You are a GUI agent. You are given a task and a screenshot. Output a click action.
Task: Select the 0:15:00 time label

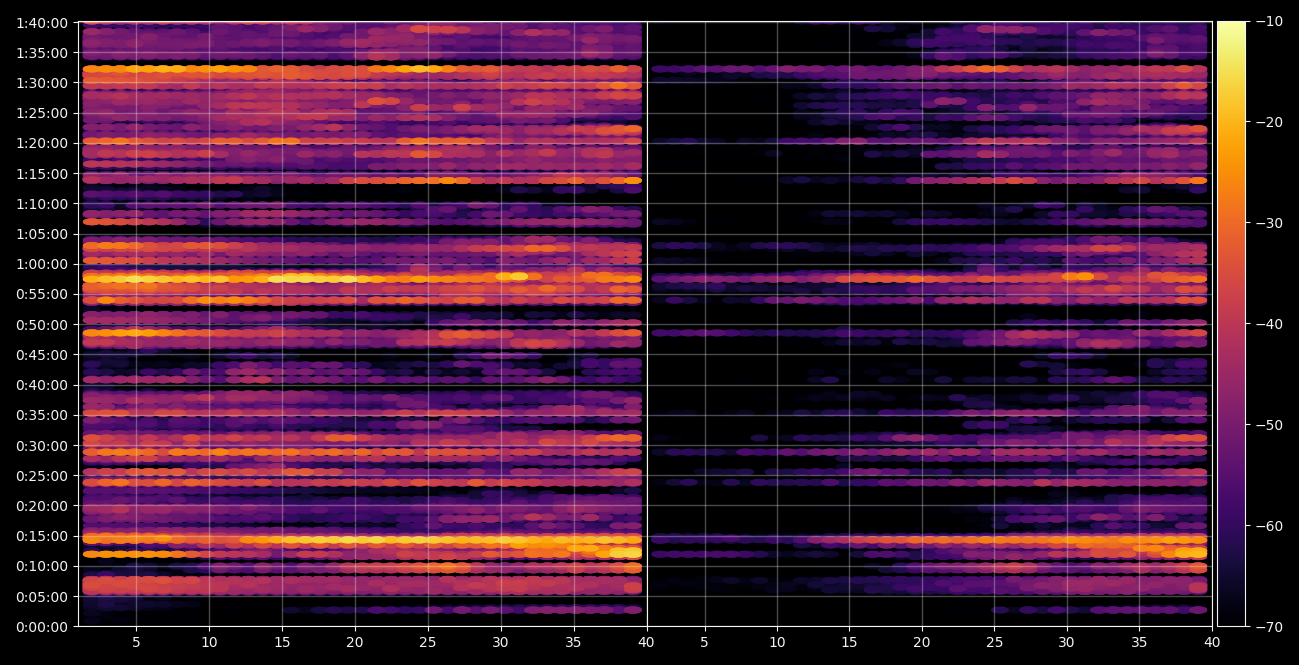coord(41,536)
